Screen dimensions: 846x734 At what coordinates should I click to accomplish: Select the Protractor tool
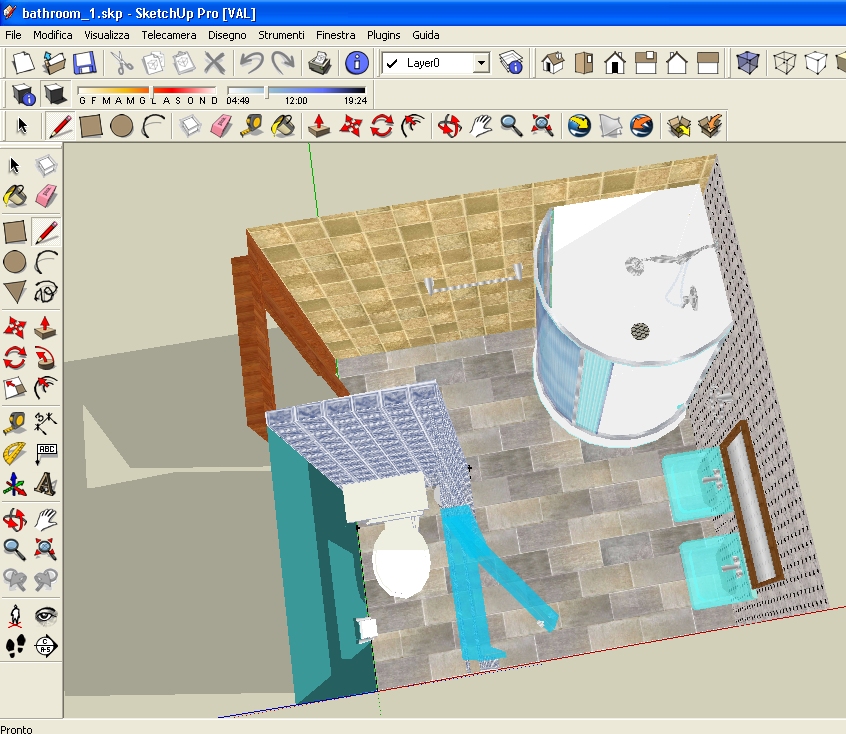click(x=15, y=453)
